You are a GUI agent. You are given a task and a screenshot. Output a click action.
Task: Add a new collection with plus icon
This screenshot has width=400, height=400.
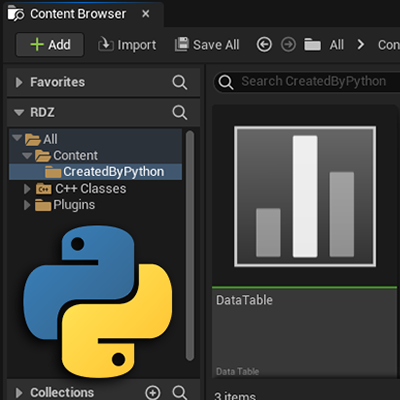click(x=153, y=393)
